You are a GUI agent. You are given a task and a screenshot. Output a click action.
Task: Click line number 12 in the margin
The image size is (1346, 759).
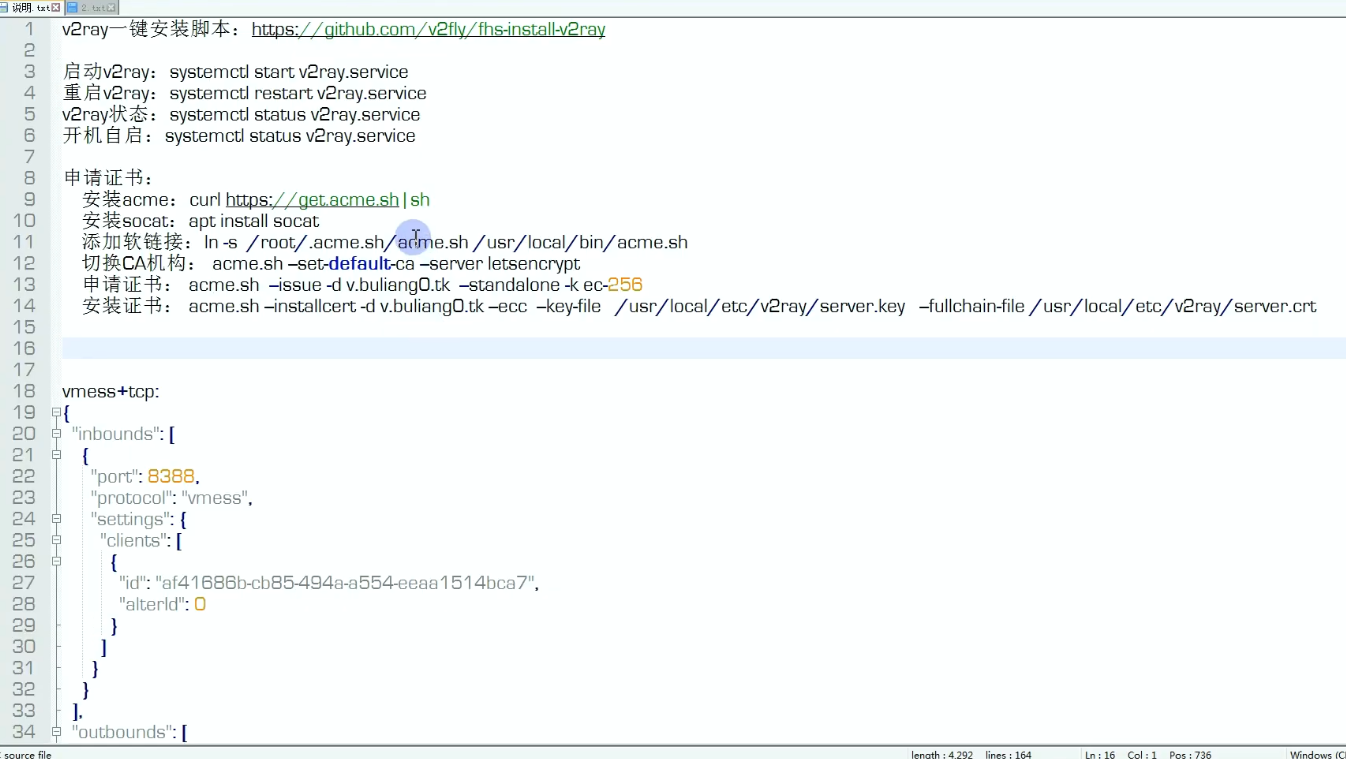point(24,263)
